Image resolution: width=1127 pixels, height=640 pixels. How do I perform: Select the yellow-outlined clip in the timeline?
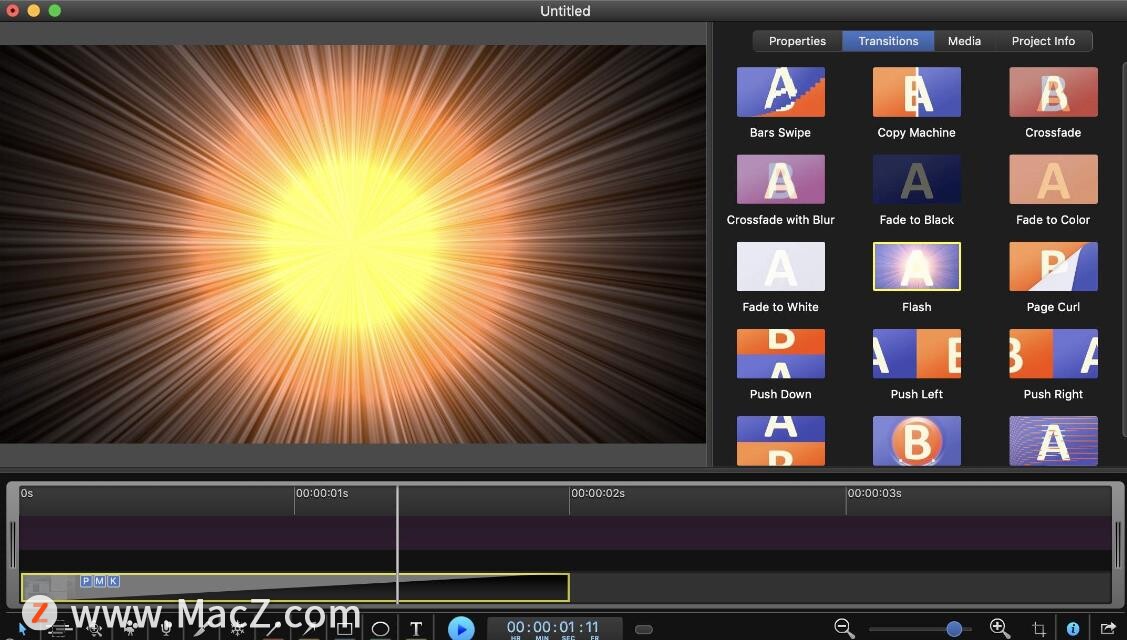(295, 588)
